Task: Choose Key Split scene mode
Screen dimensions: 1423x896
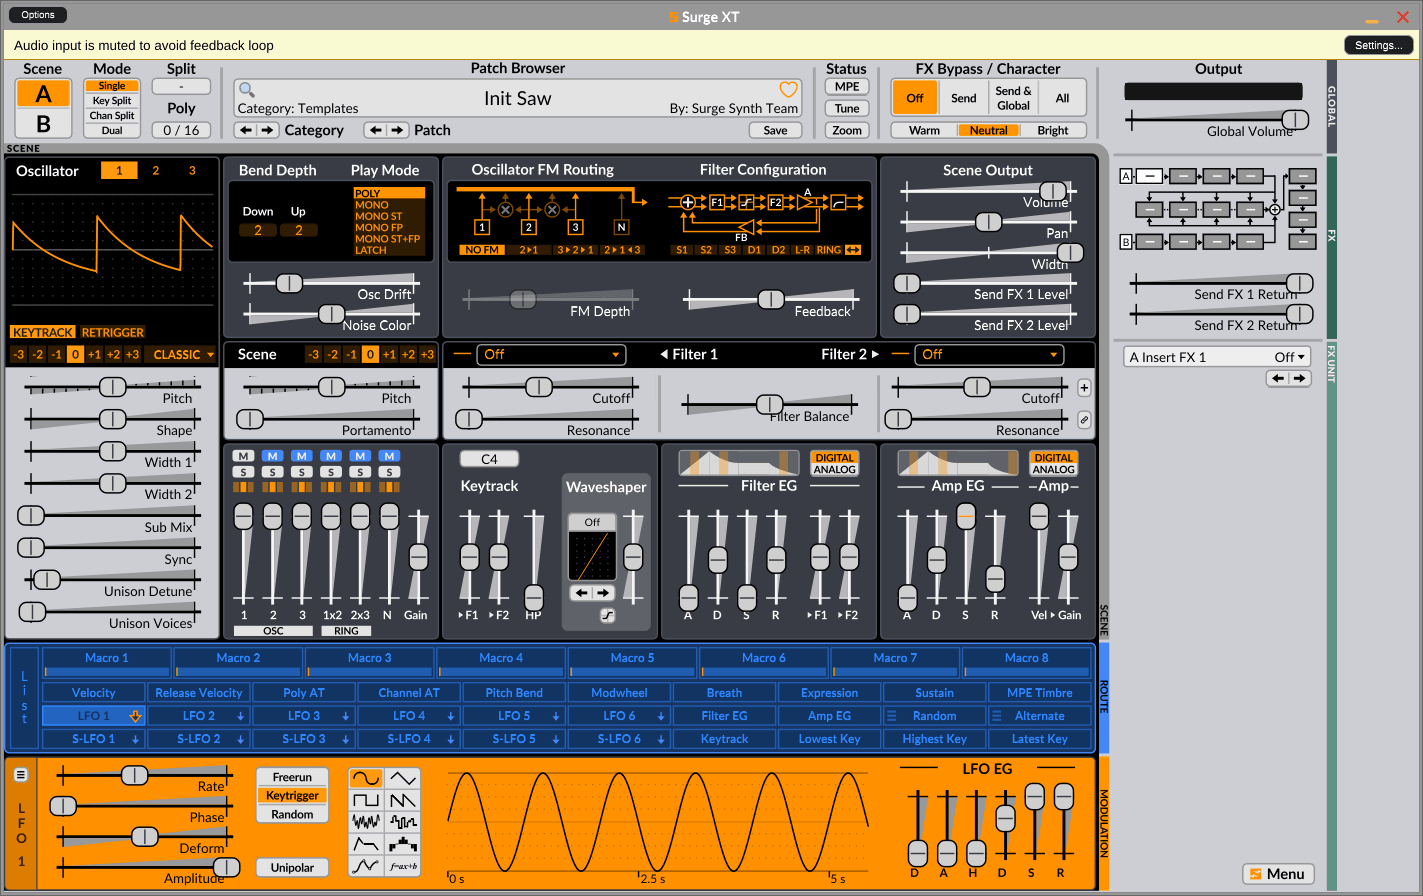Action: click(112, 101)
